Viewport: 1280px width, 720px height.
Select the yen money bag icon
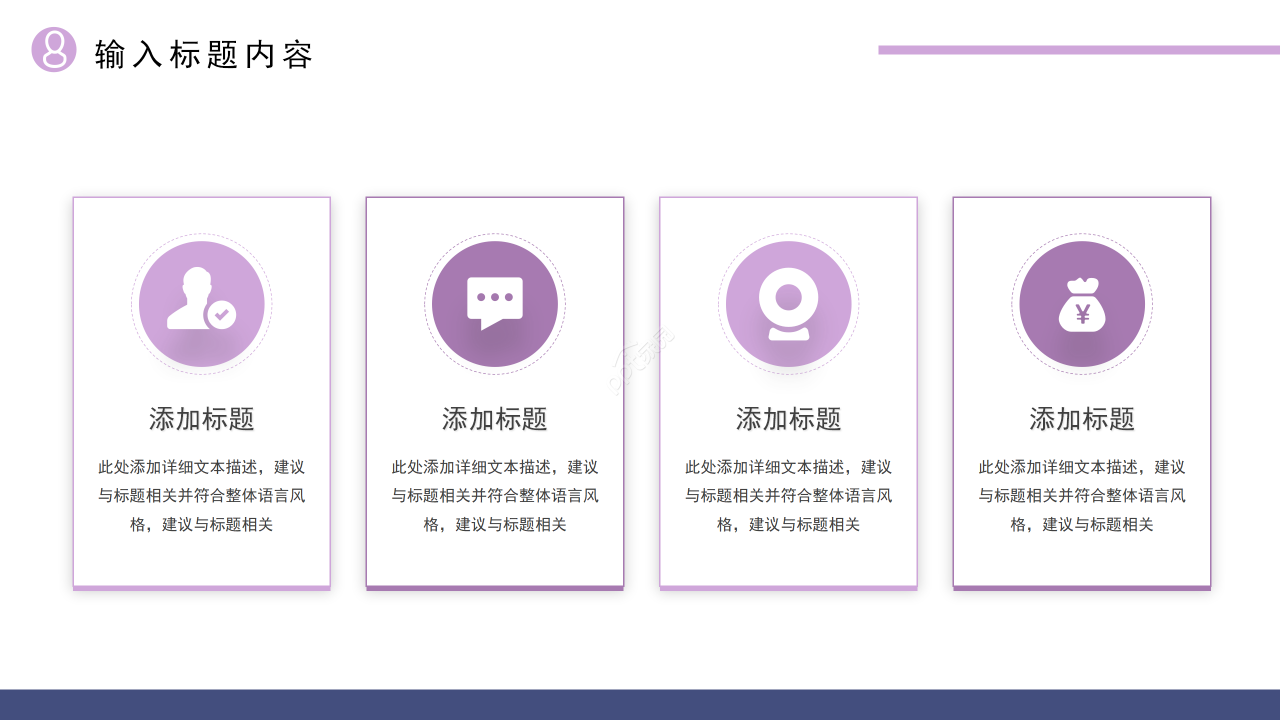1082,304
